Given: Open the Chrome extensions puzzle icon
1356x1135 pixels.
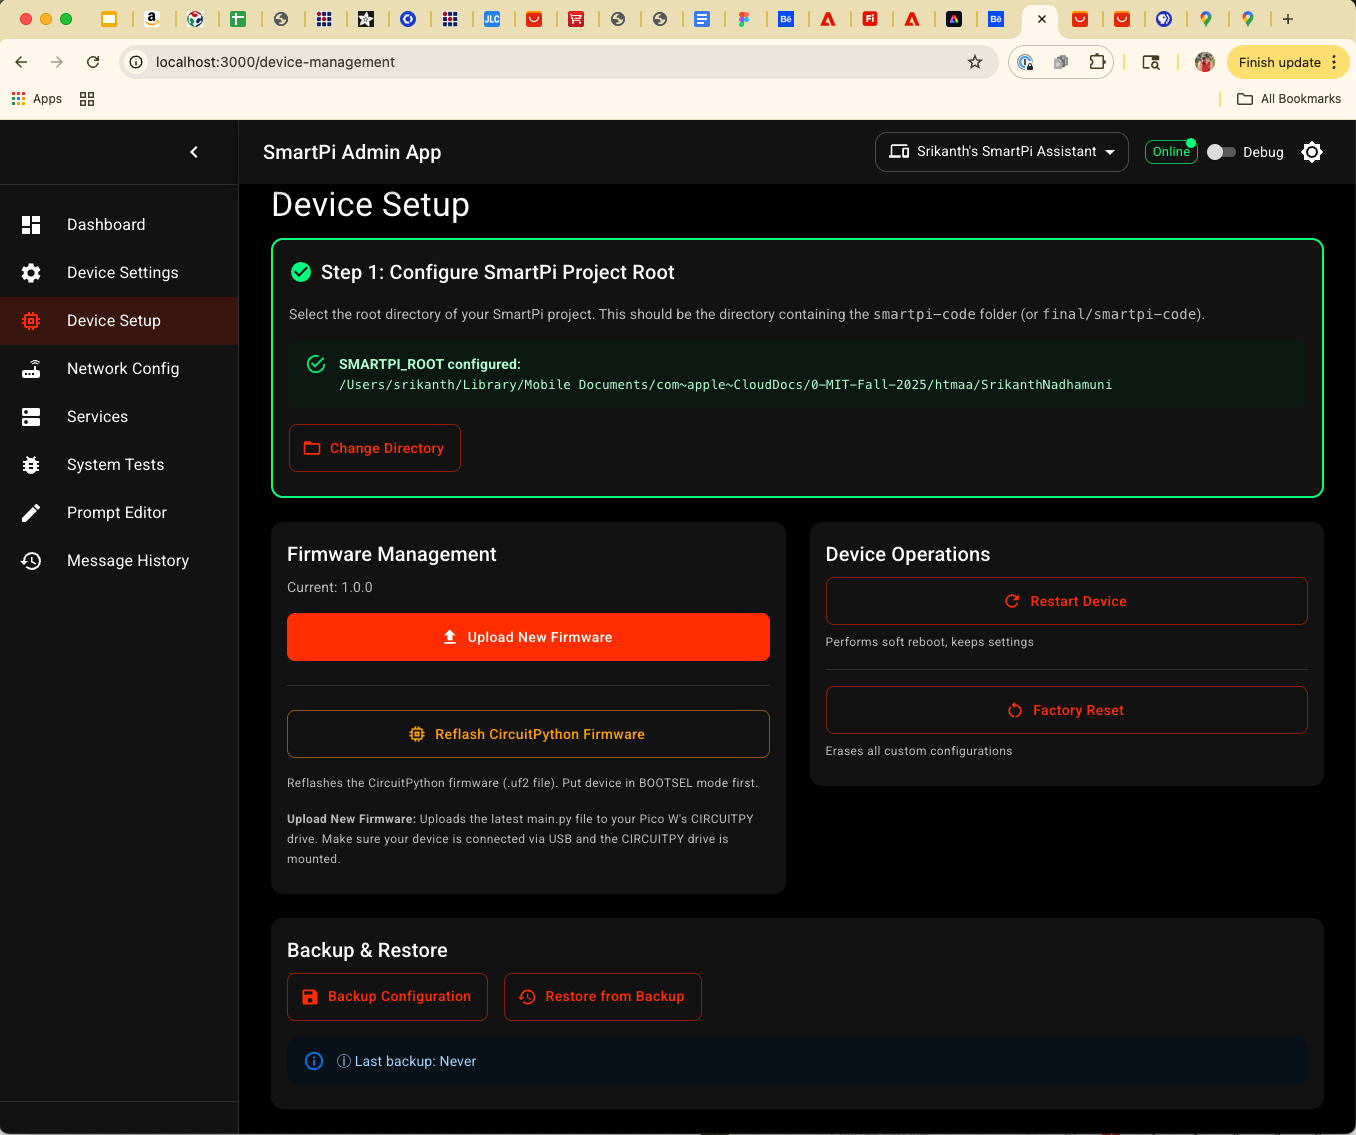Looking at the screenshot, I should (1098, 61).
